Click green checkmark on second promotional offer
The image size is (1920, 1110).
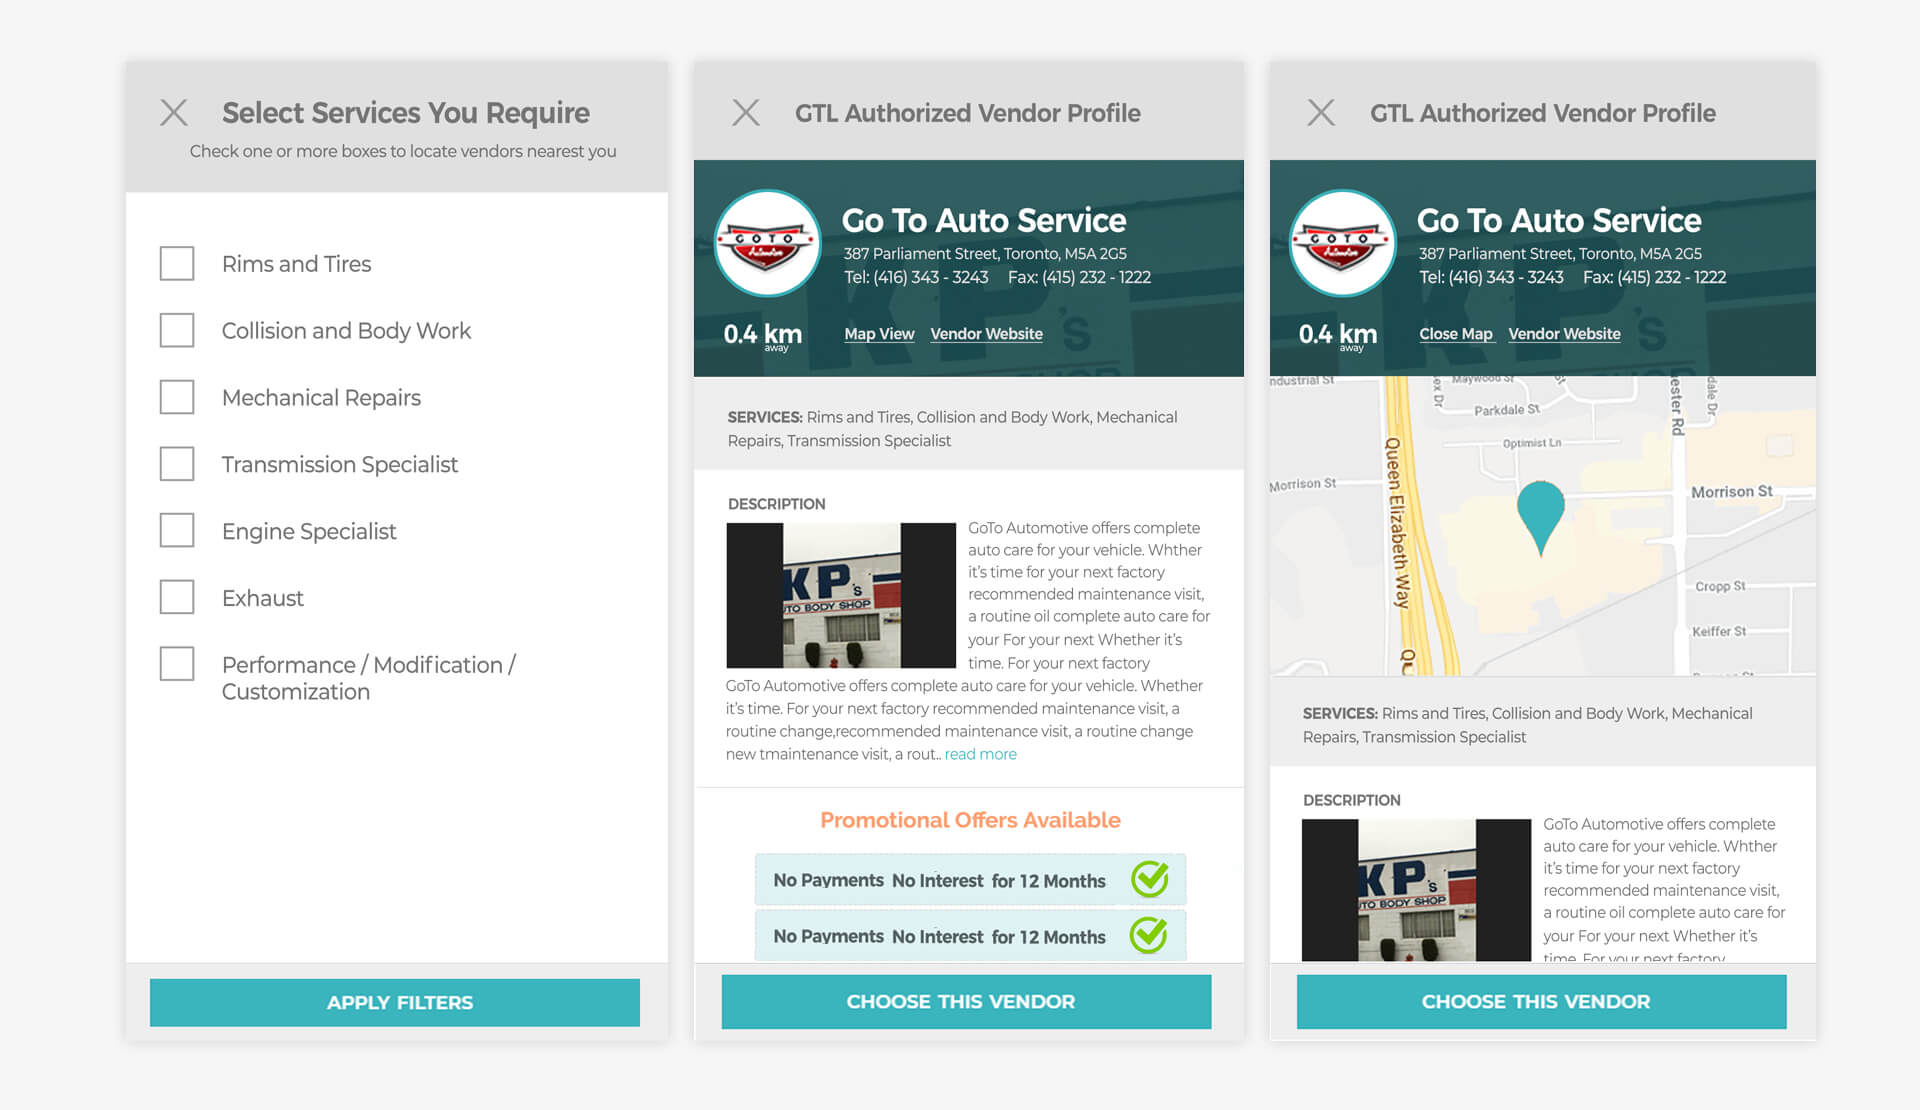click(x=1149, y=935)
